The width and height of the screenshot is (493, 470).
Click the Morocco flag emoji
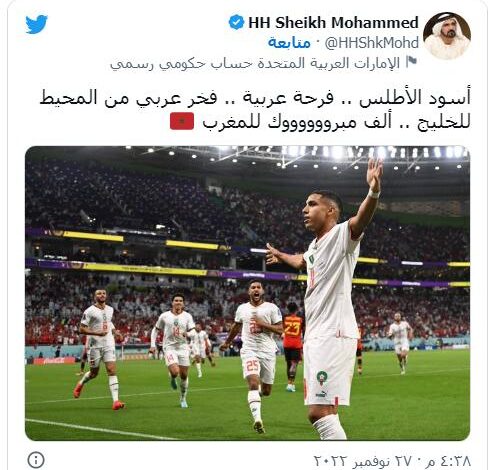pyautogui.click(x=182, y=121)
